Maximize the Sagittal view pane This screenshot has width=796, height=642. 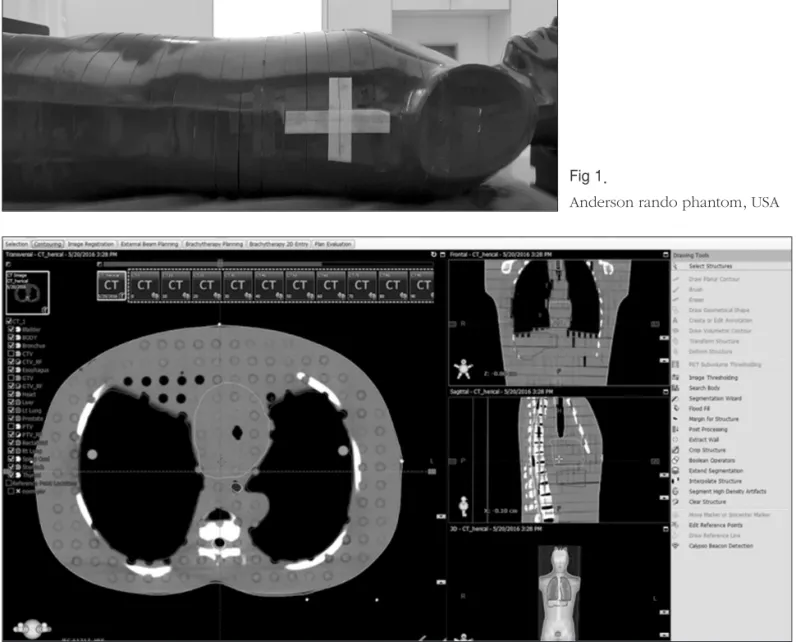click(x=666, y=392)
